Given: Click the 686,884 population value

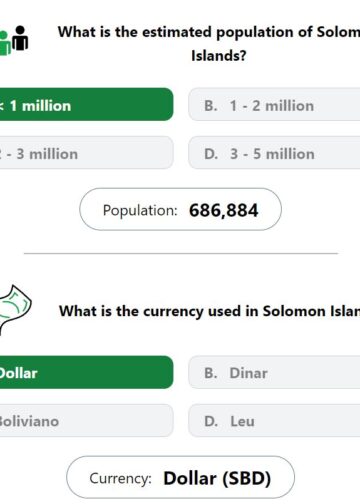Looking at the screenshot, I should pyautogui.click(x=223, y=210).
